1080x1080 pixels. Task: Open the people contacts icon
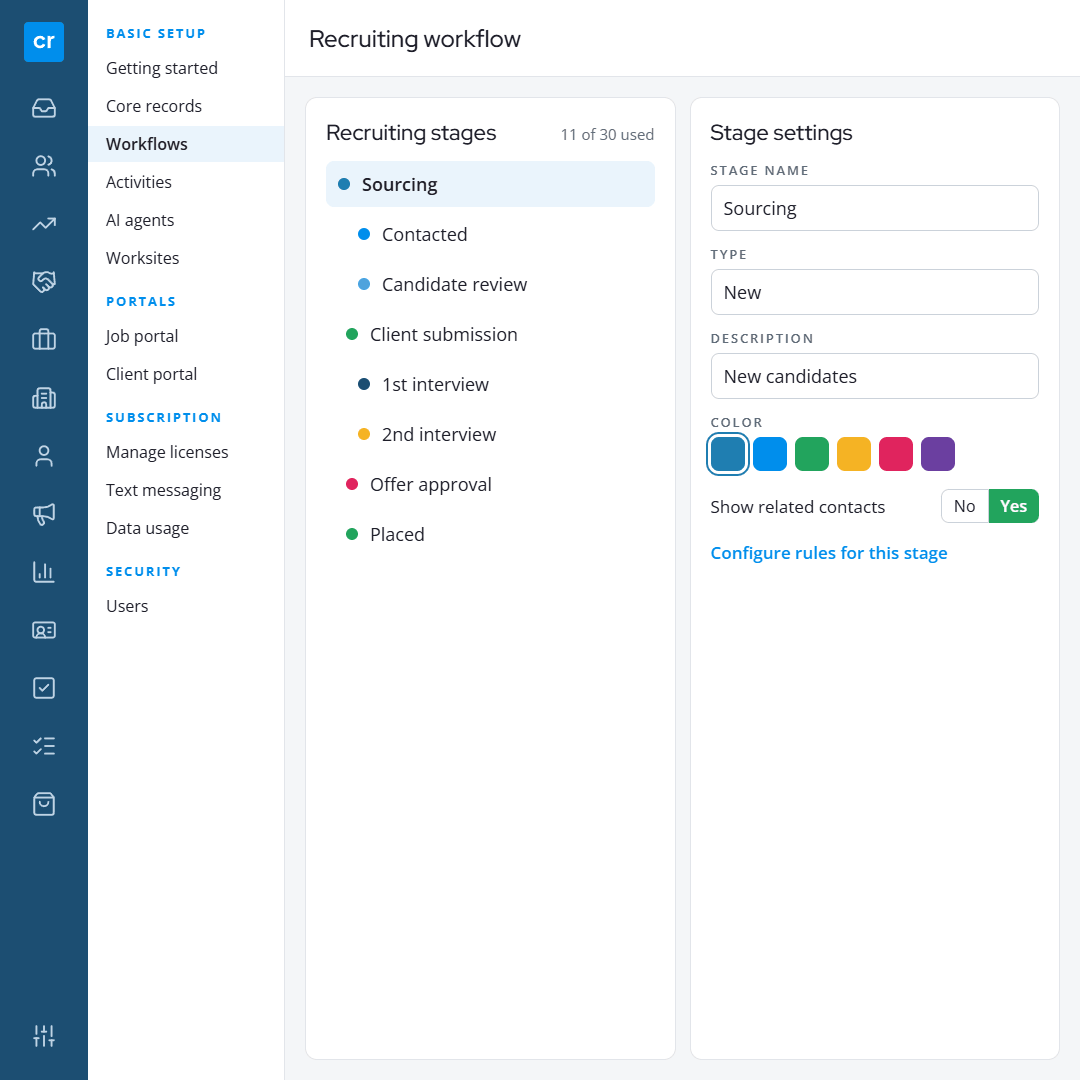(x=44, y=166)
